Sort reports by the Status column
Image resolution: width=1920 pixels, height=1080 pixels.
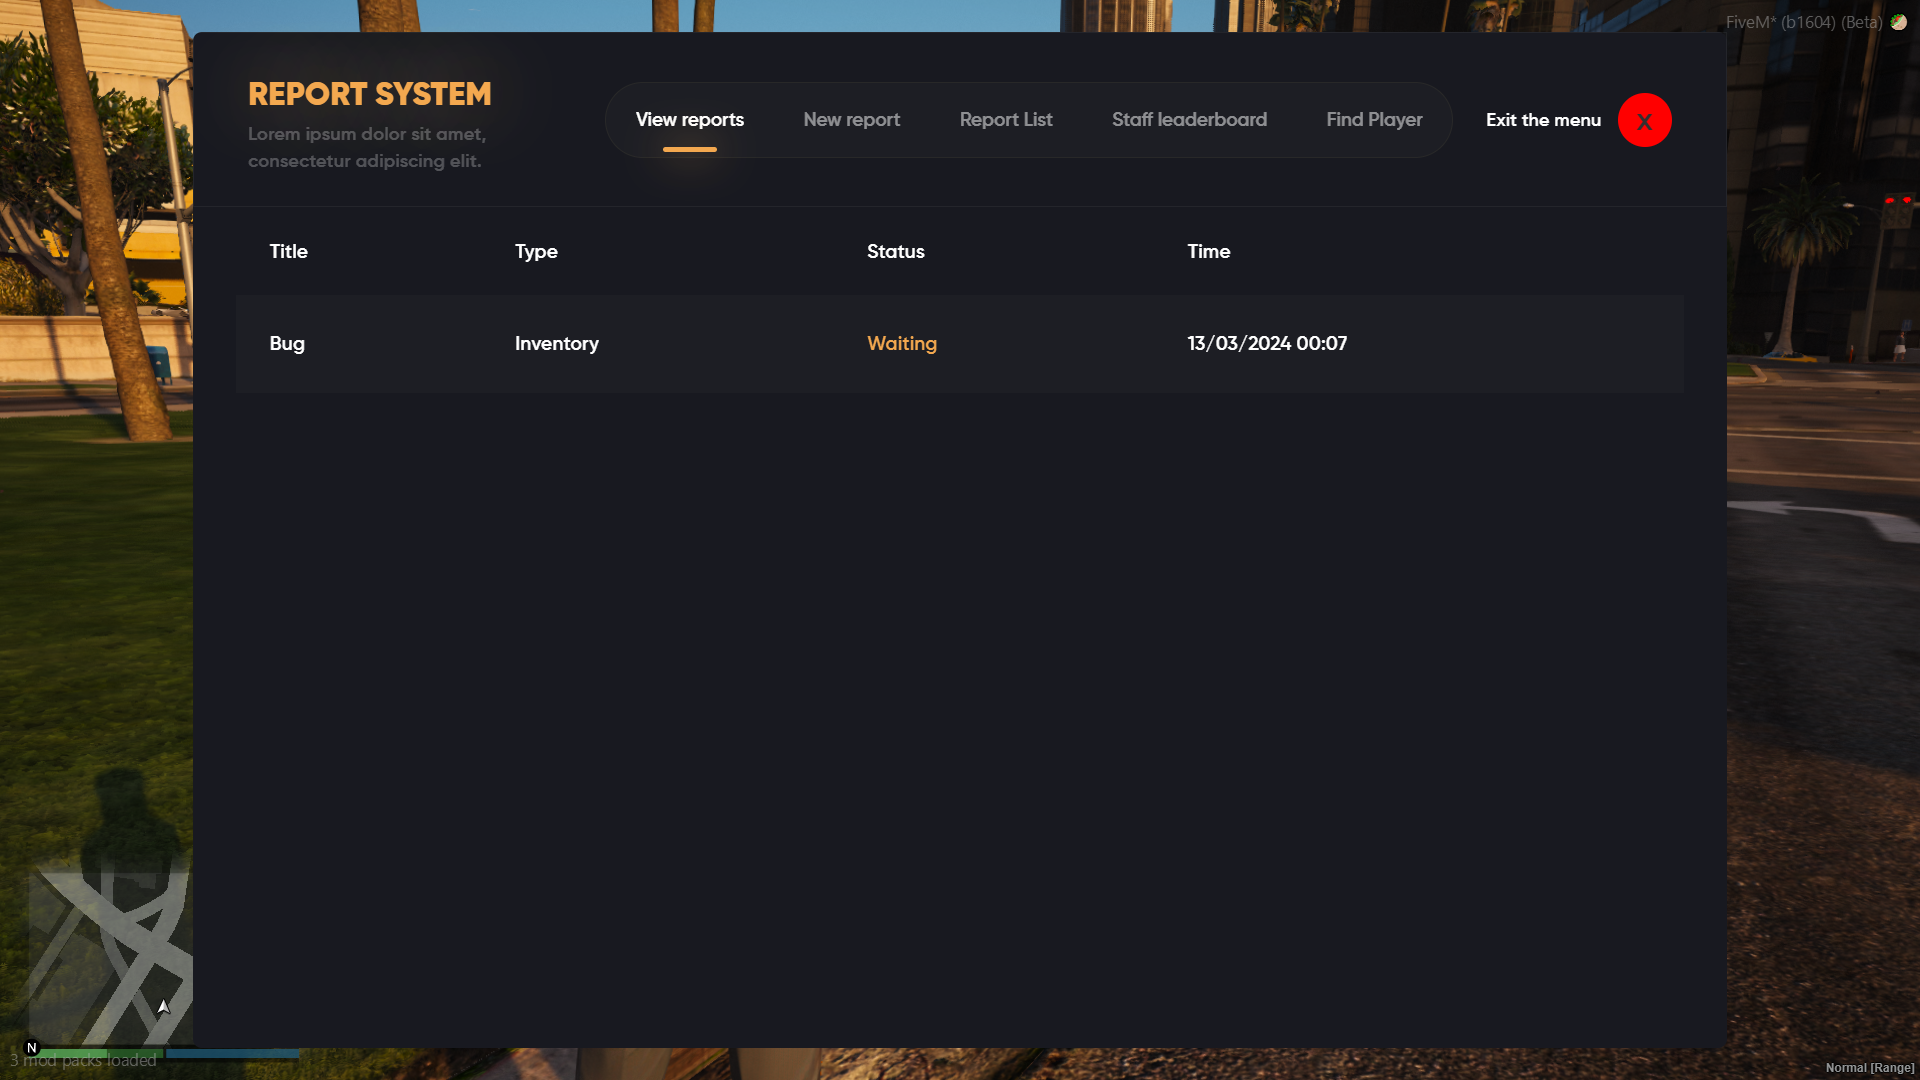895,251
